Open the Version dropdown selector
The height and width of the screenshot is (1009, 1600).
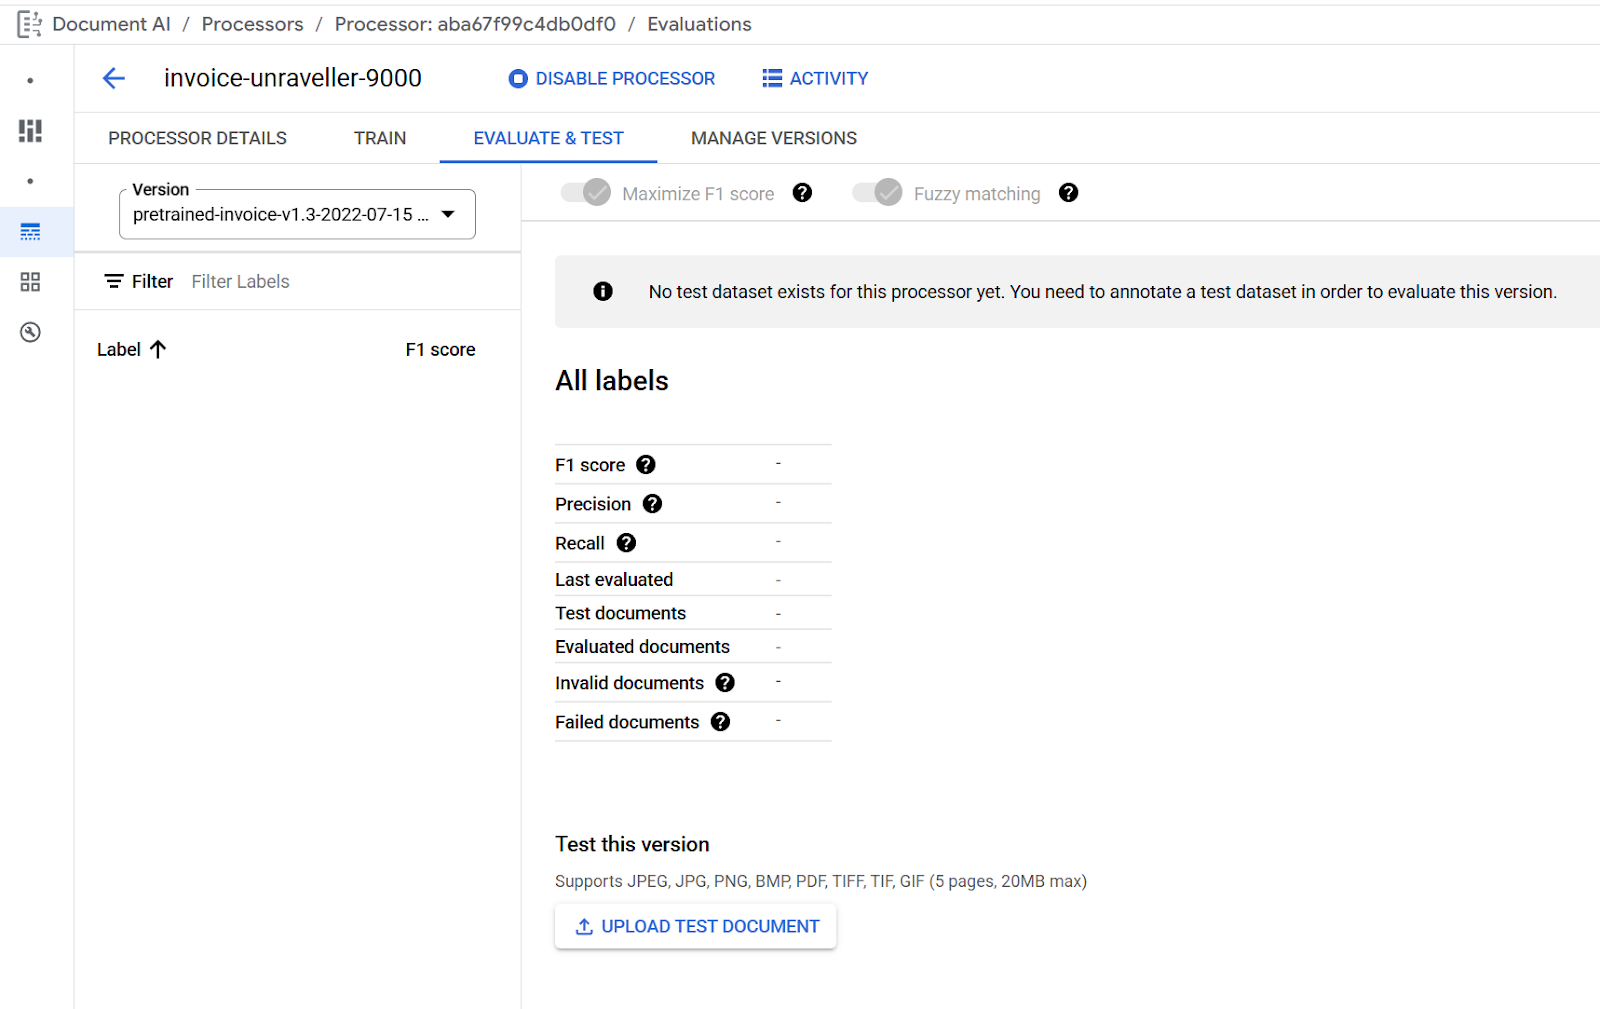tap(297, 214)
